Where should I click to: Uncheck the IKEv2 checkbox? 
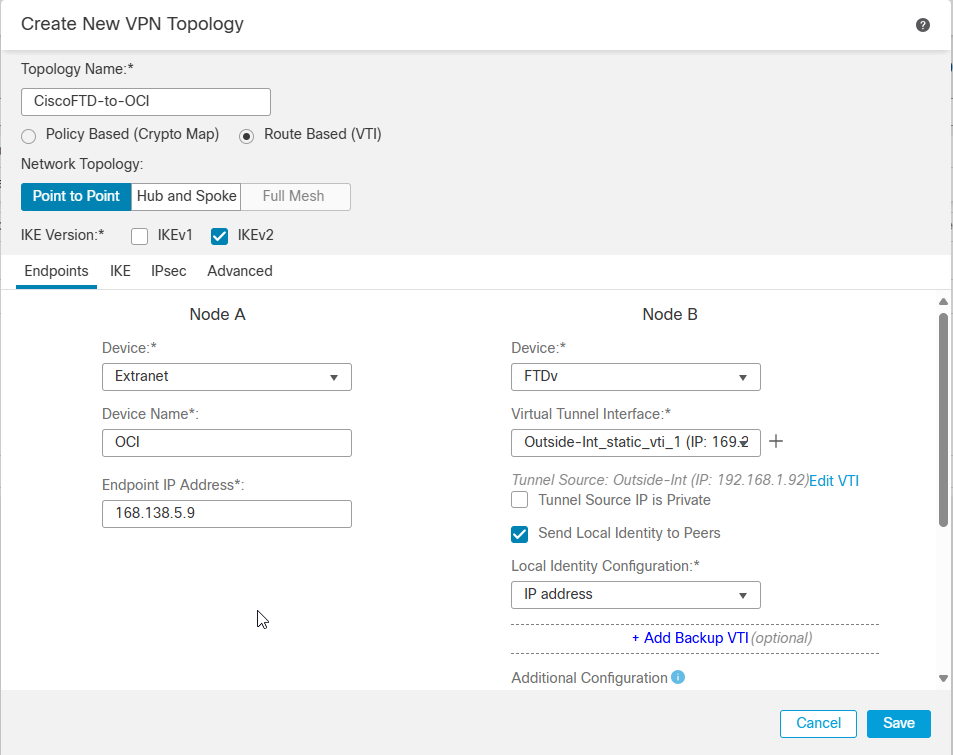click(220, 236)
